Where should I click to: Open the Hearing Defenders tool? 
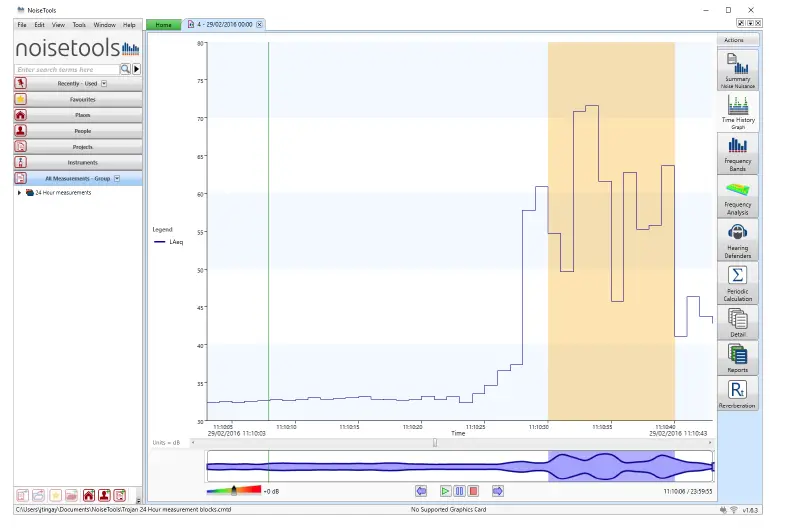pyautogui.click(x=738, y=241)
